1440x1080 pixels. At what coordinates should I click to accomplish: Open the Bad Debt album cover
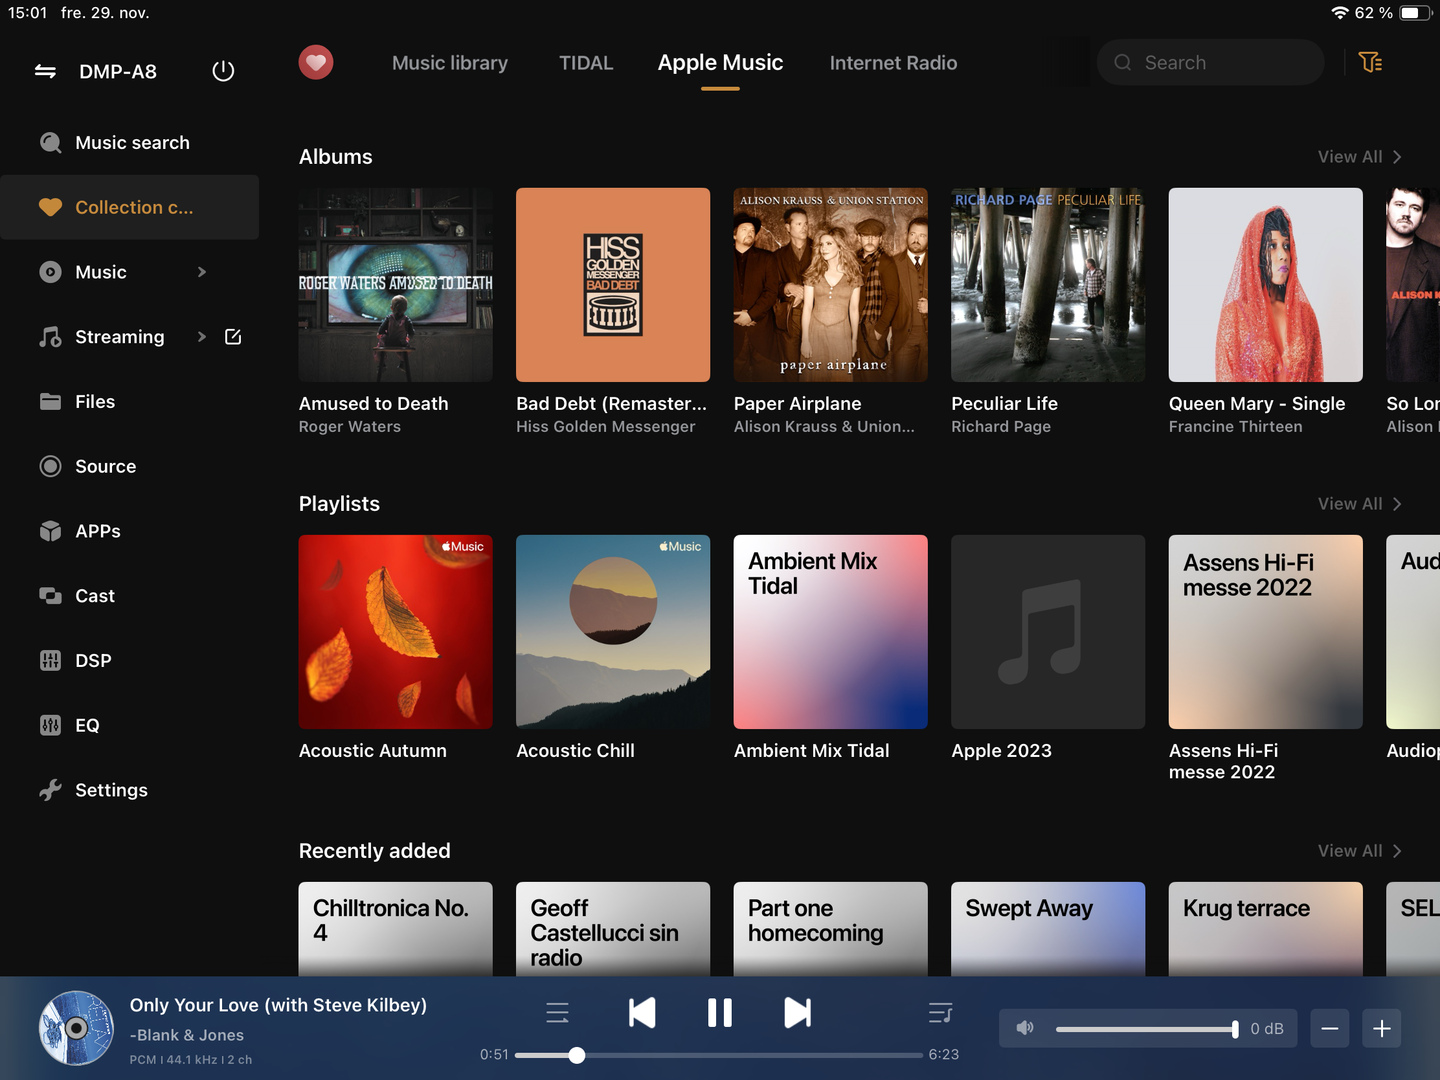613,285
